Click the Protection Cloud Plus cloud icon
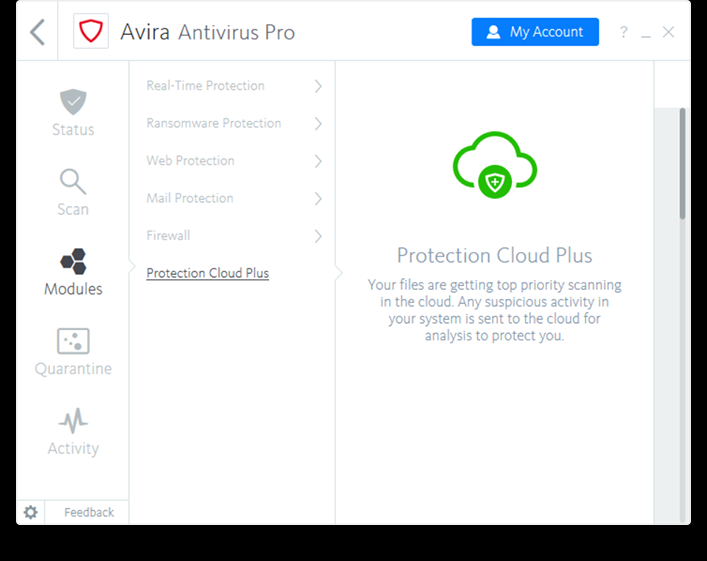This screenshot has width=707, height=561. [x=495, y=165]
